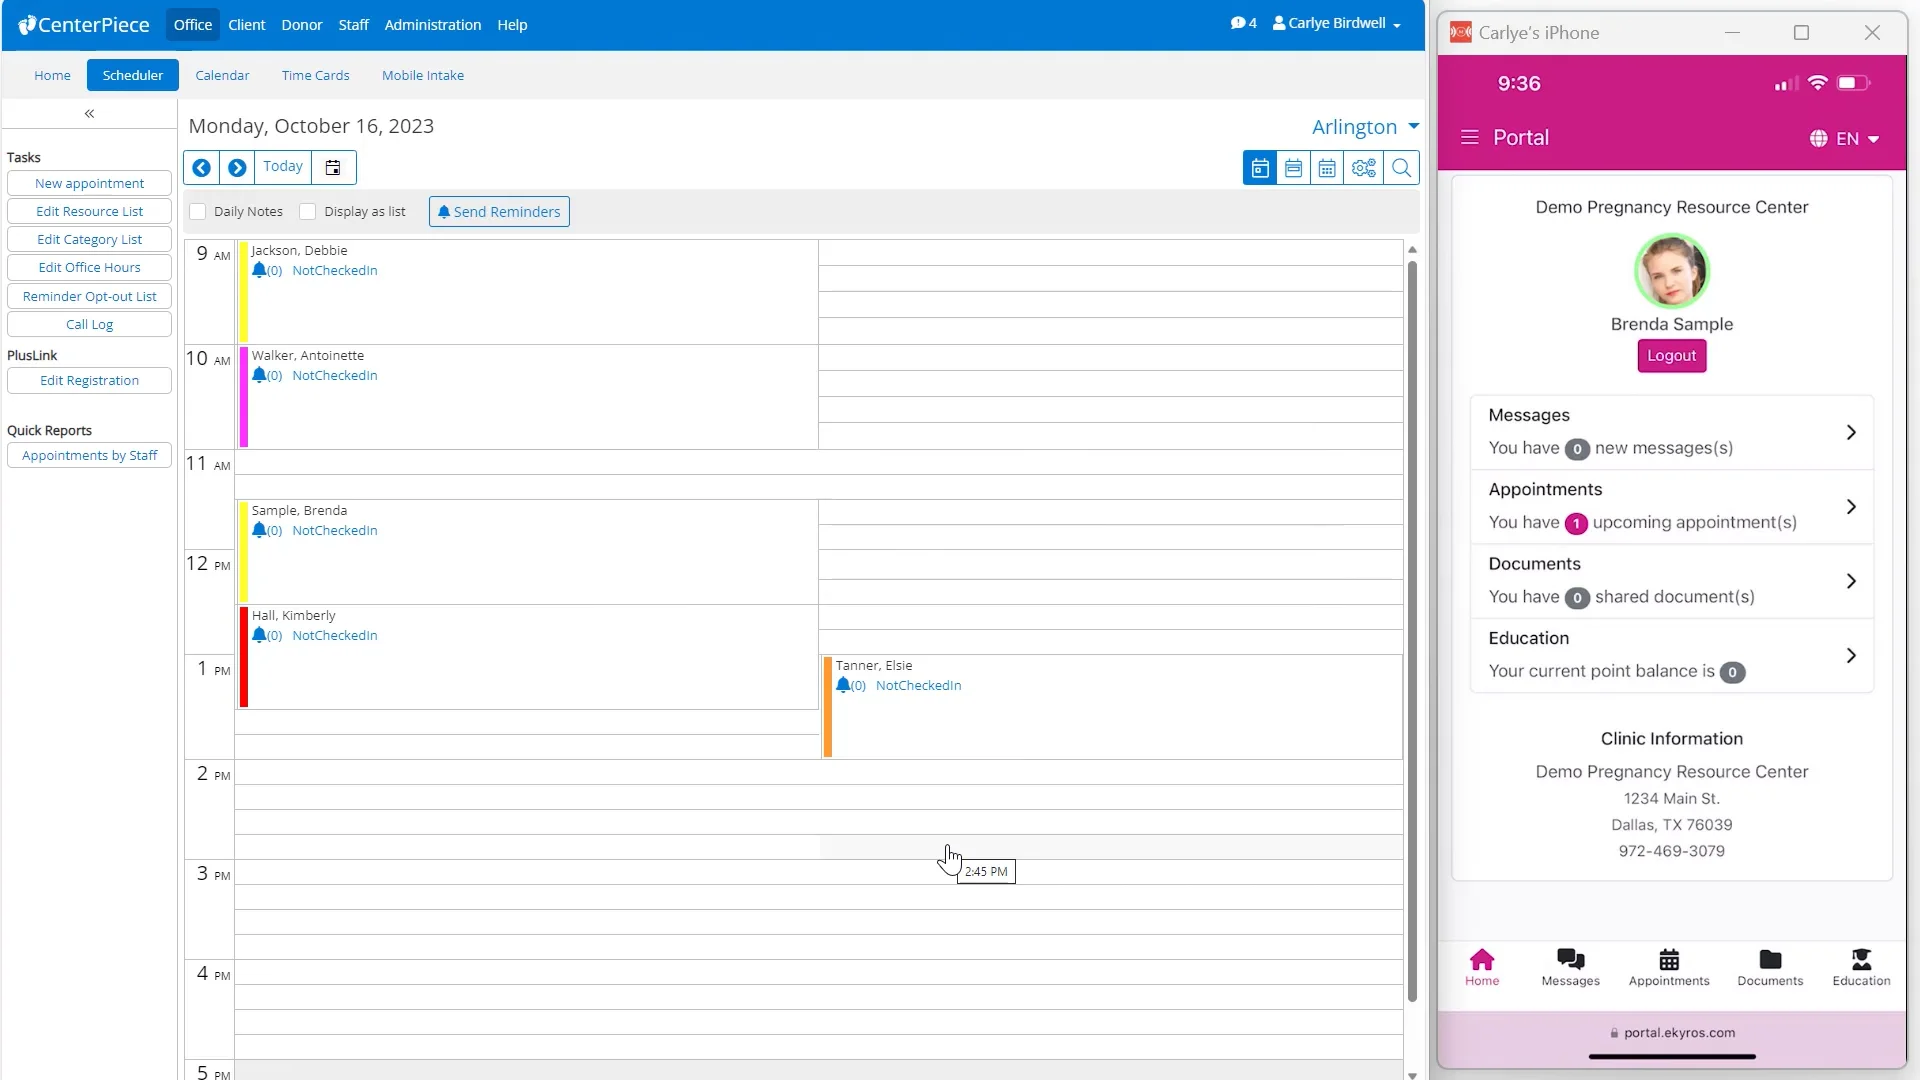Click the scheduler vertical scrollbar

pos(1412,630)
